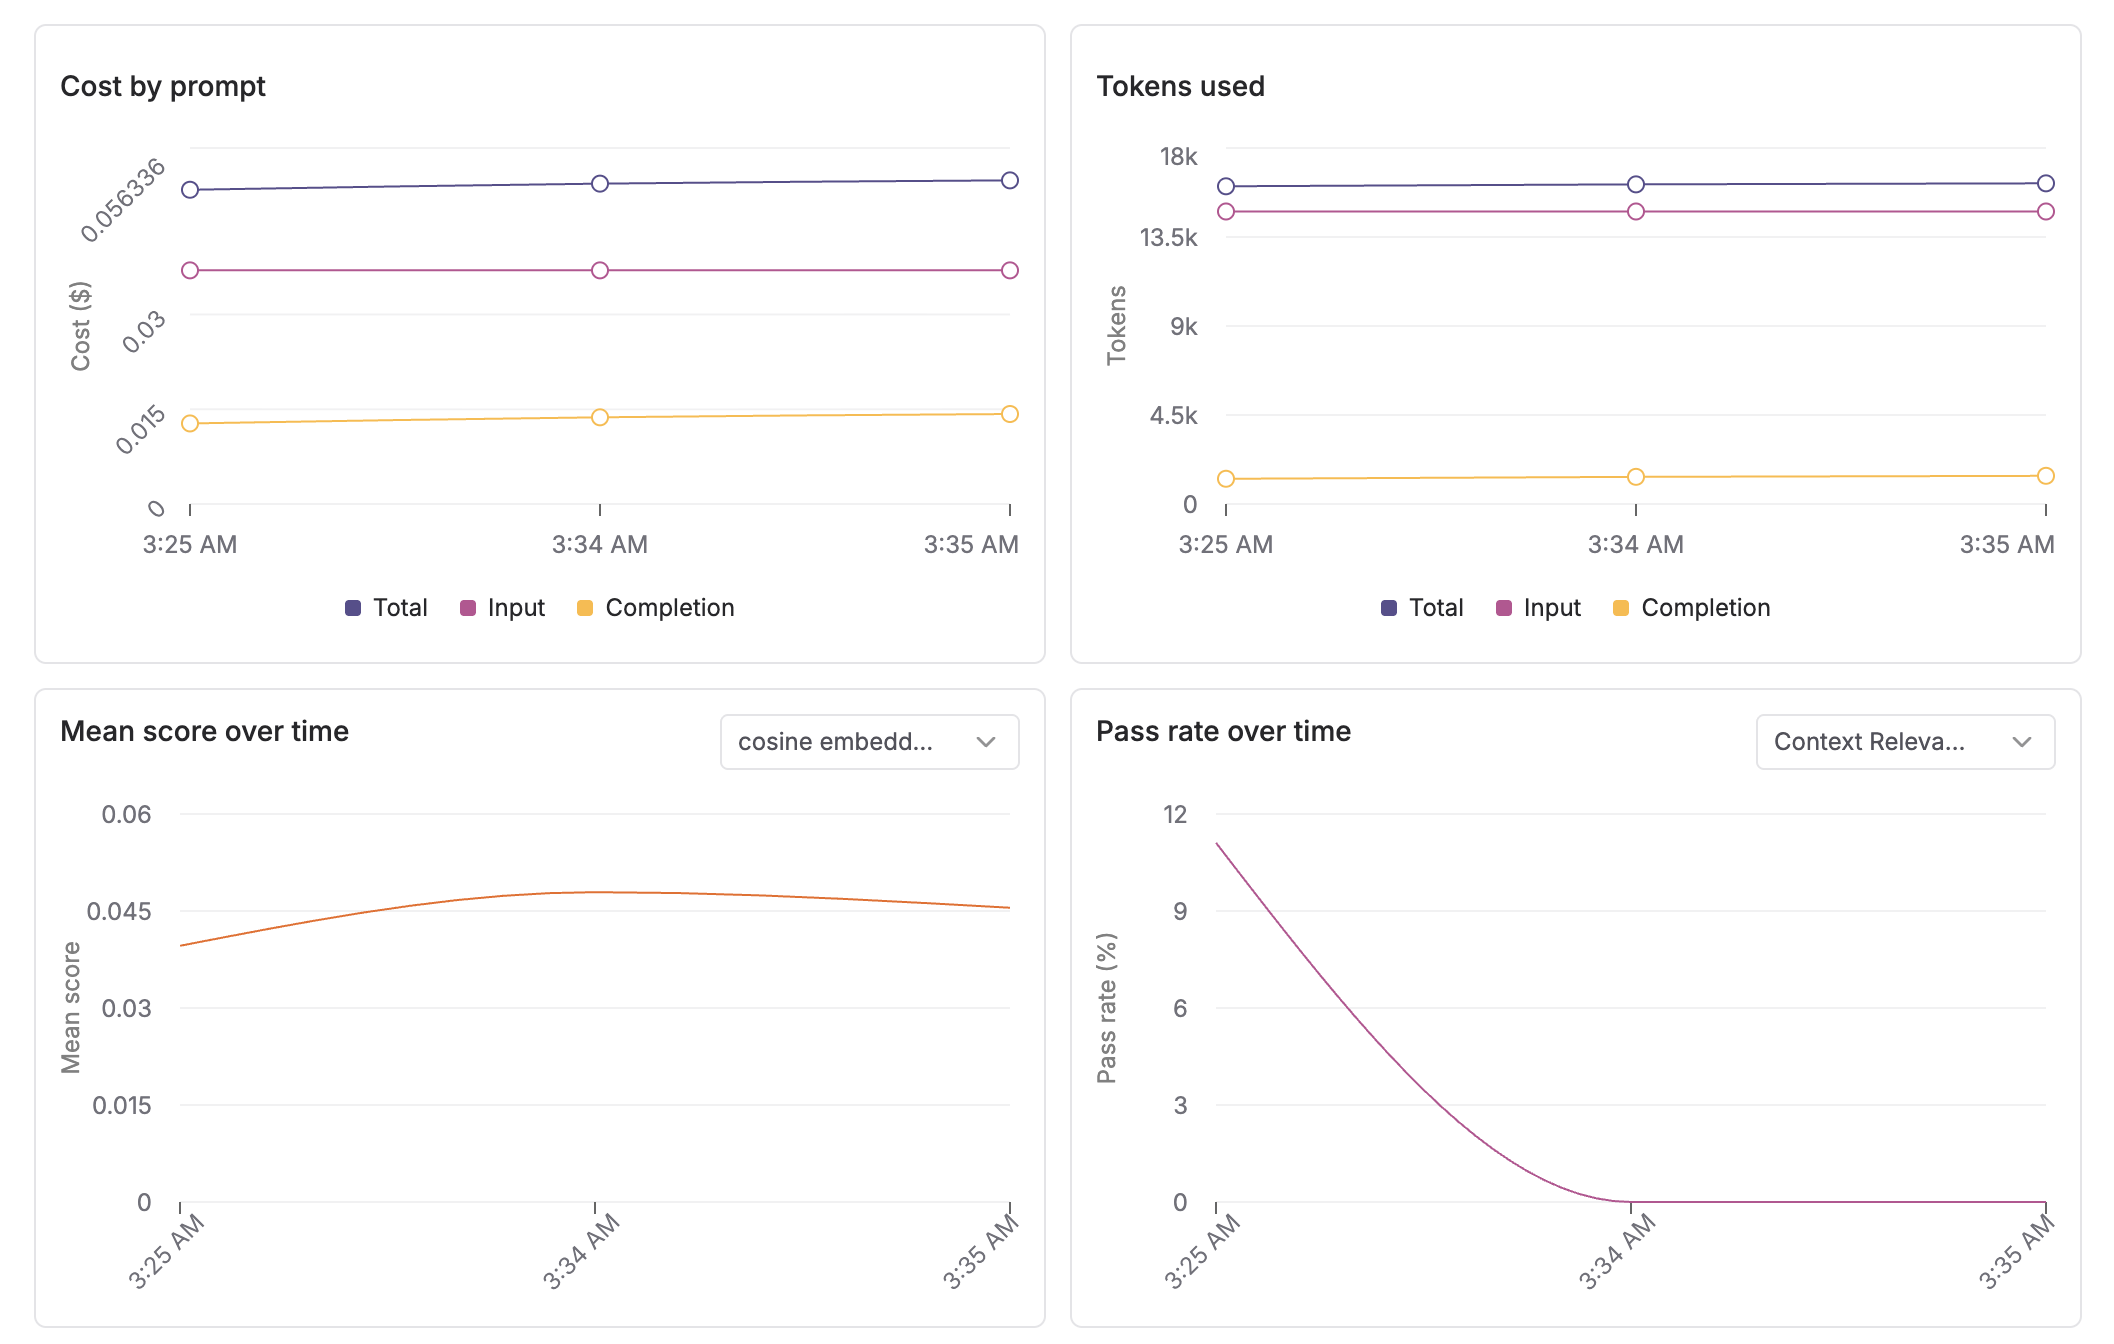Click the Pass rate over time title
Screen dimensions: 2114x1344
click(1224, 731)
